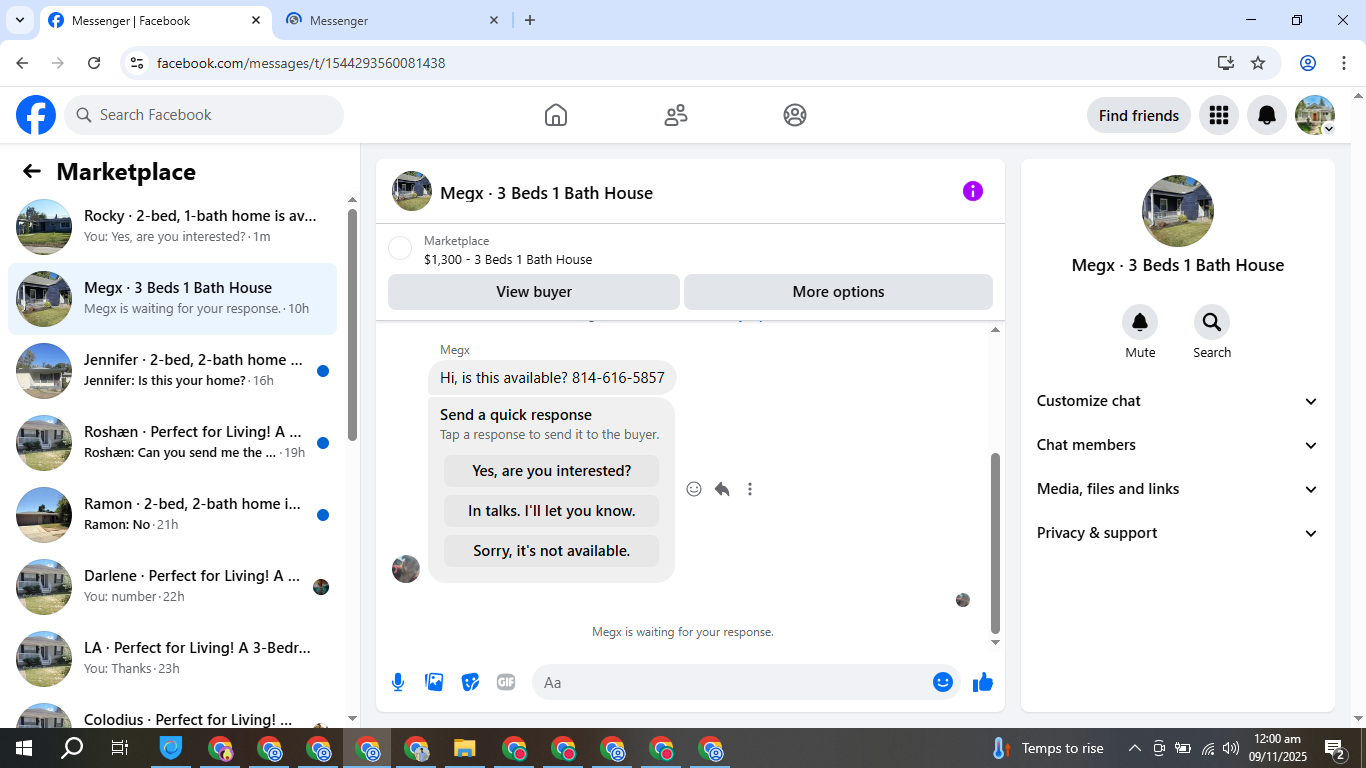Viewport: 1366px width, 768px height.
Task: View site information icon in address bar
Action: (138, 63)
